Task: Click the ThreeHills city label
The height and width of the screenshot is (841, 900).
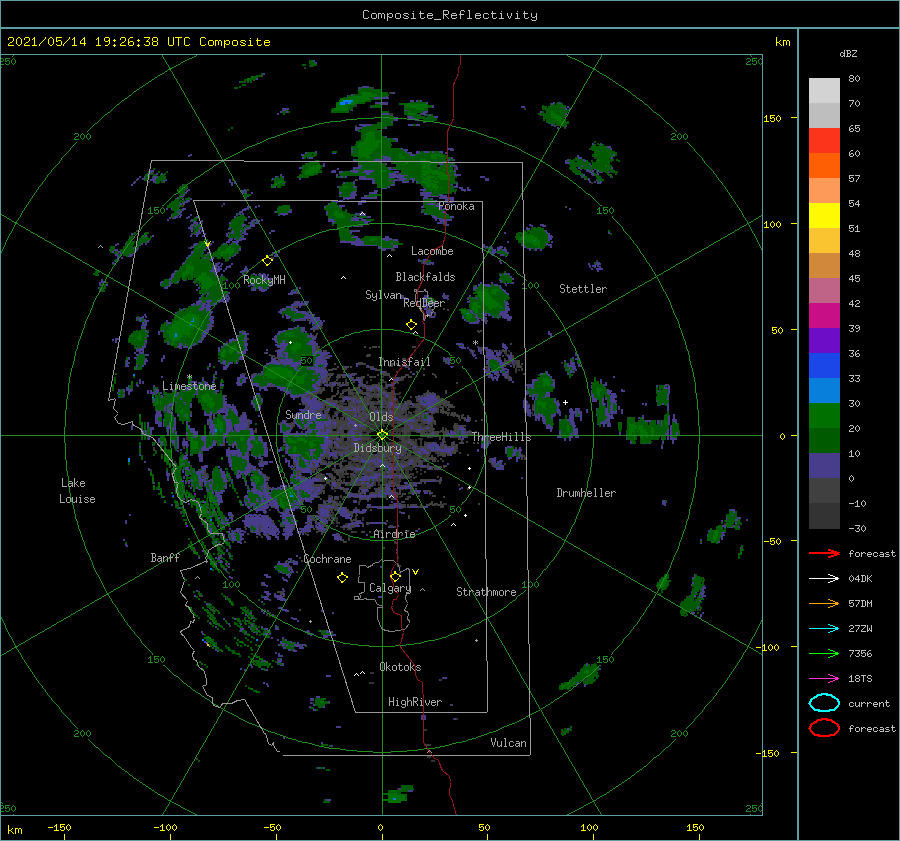Action: coord(502,437)
